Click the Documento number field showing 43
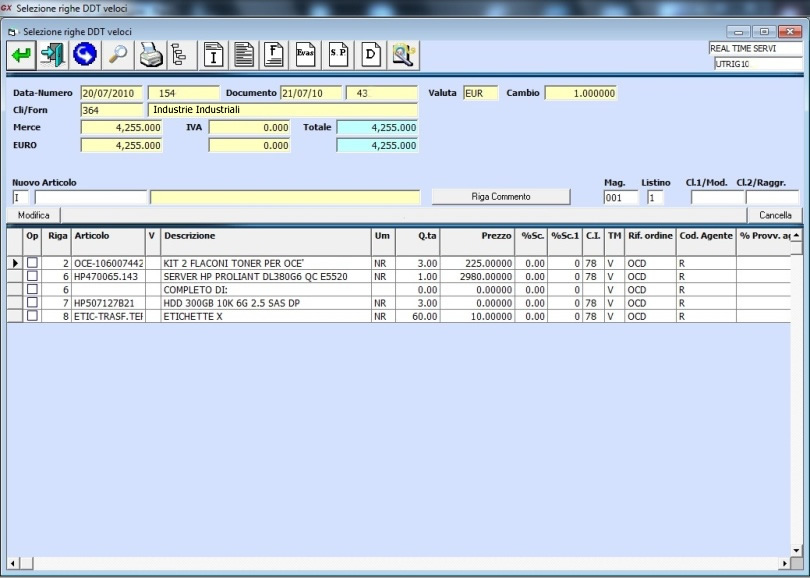Screen dimensions: 810x578 pos(382,93)
